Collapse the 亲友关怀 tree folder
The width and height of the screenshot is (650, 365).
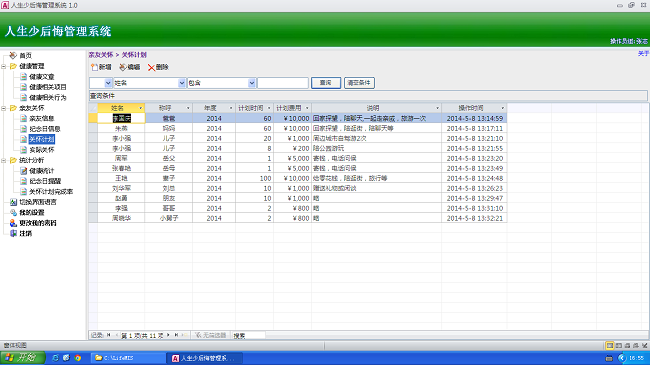3,108
